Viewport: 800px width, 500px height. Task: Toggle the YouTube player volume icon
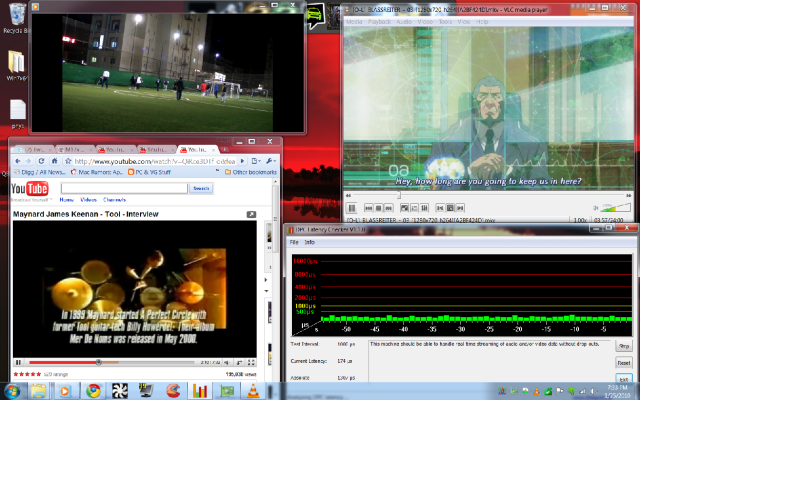tap(227, 362)
